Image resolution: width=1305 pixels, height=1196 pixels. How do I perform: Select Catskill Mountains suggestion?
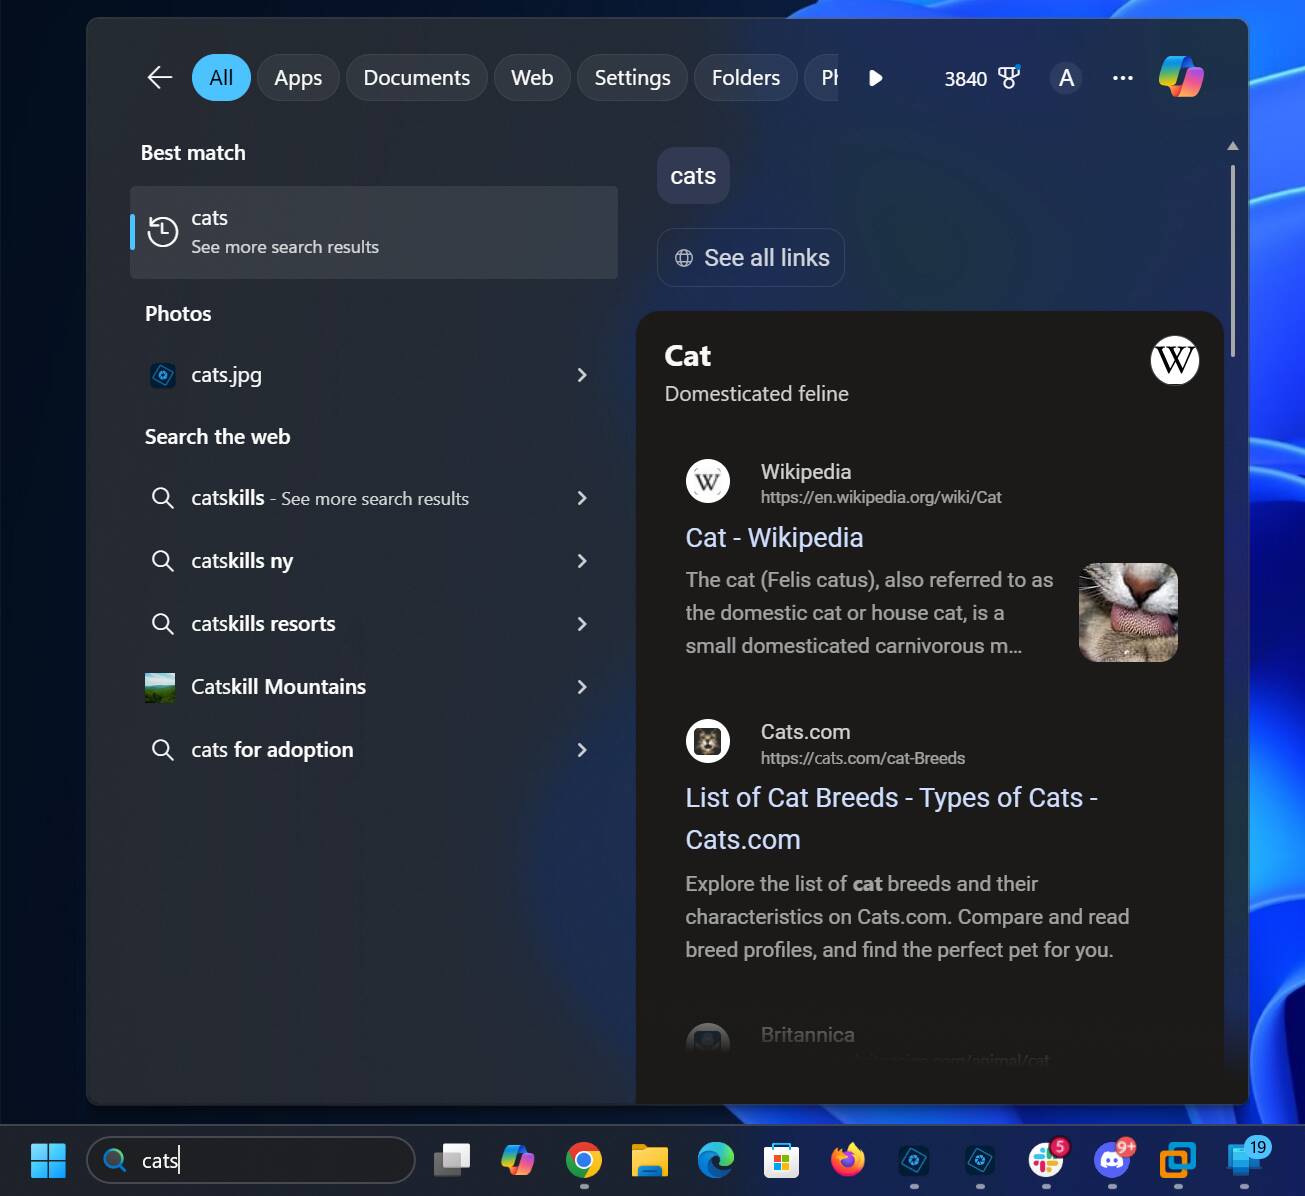(374, 687)
